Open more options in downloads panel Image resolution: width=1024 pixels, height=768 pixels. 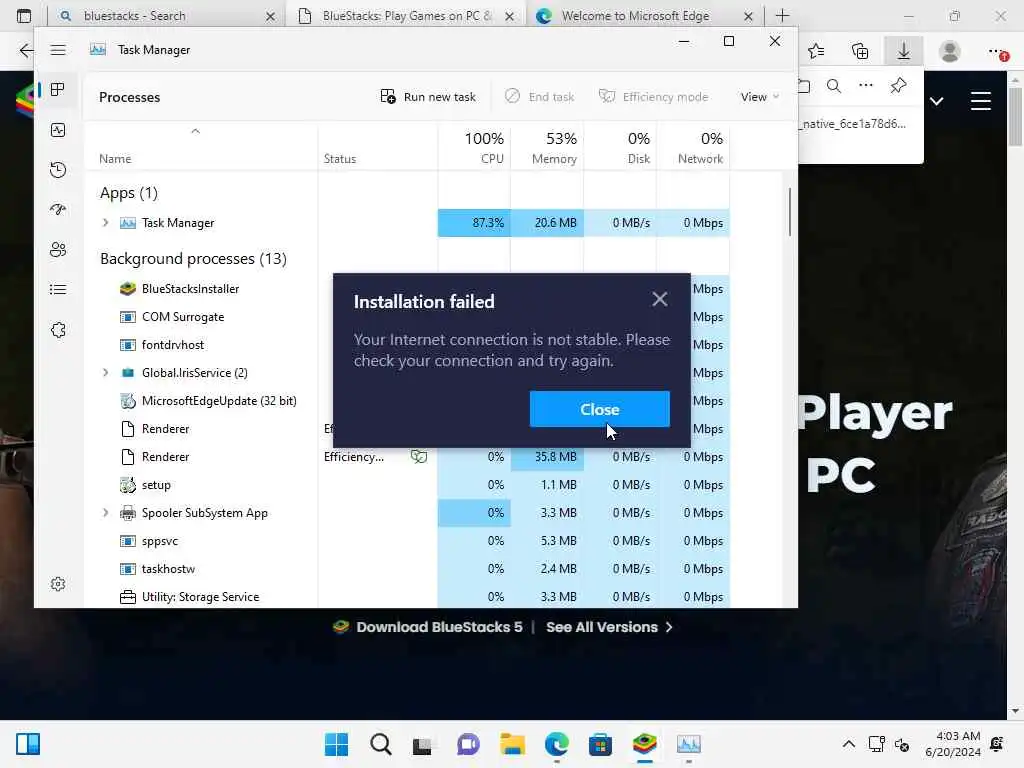tap(866, 86)
